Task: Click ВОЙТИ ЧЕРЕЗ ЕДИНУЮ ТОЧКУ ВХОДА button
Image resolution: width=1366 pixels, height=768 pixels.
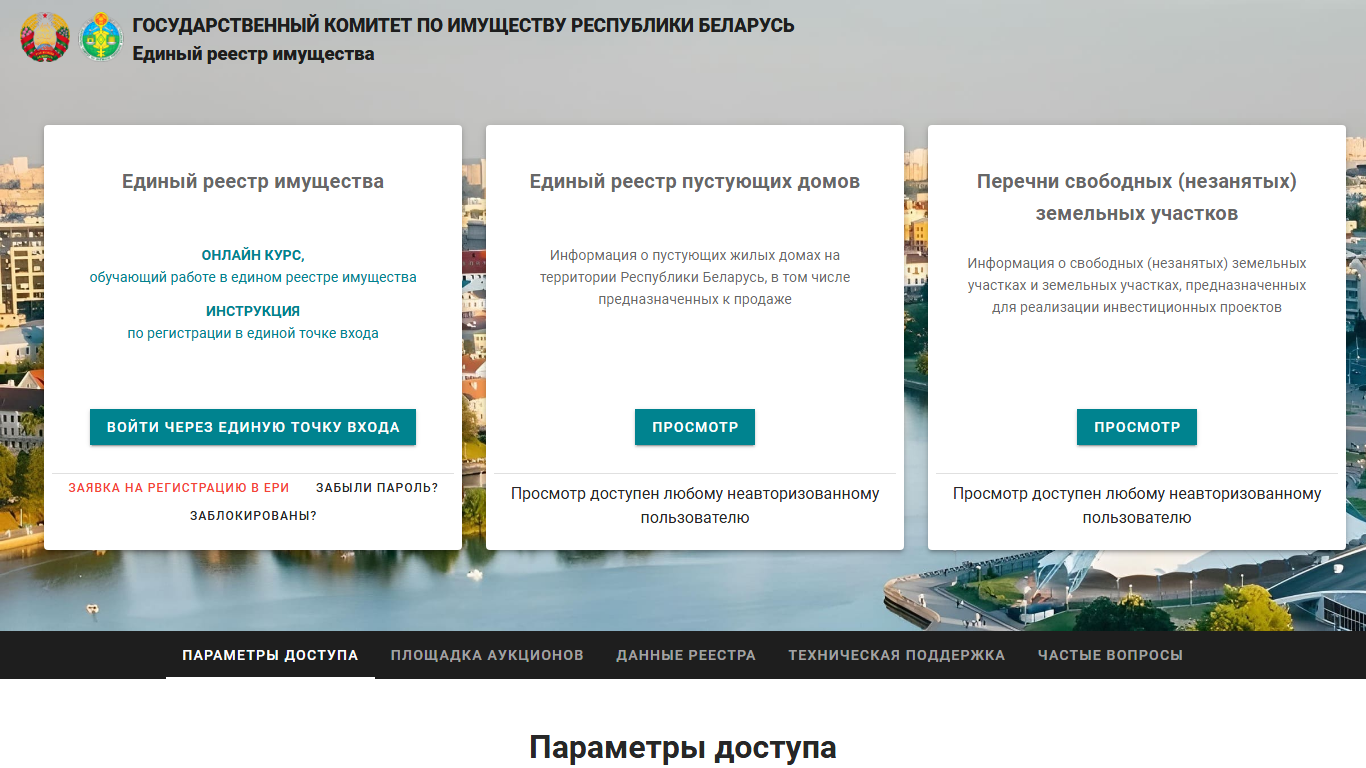Action: coord(253,427)
